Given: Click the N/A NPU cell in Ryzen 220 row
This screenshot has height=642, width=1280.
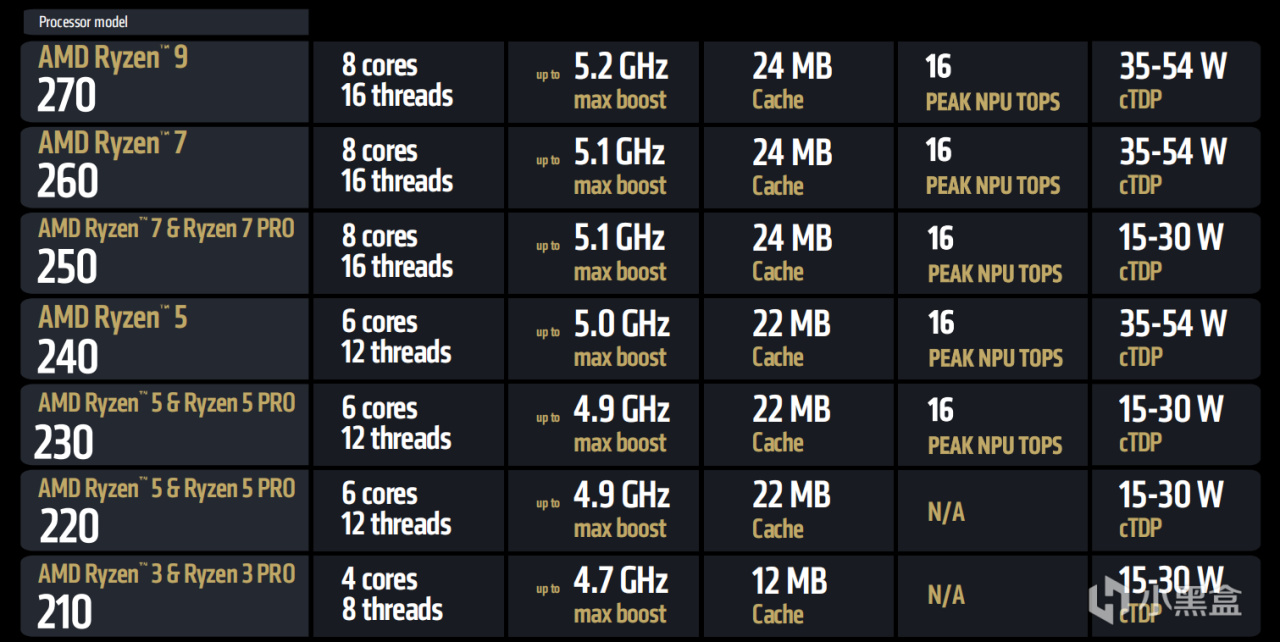Looking at the screenshot, I should coord(992,511).
